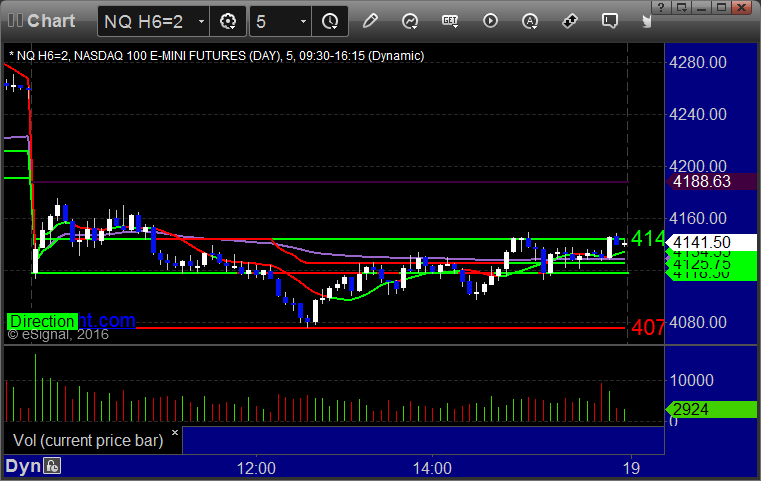Image resolution: width=761 pixels, height=481 pixels.
Task: Close the Vol (current price bar) tab
Action: pos(175,433)
